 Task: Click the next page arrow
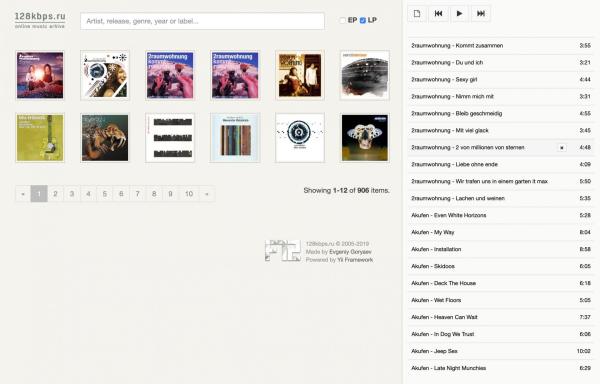(207, 194)
